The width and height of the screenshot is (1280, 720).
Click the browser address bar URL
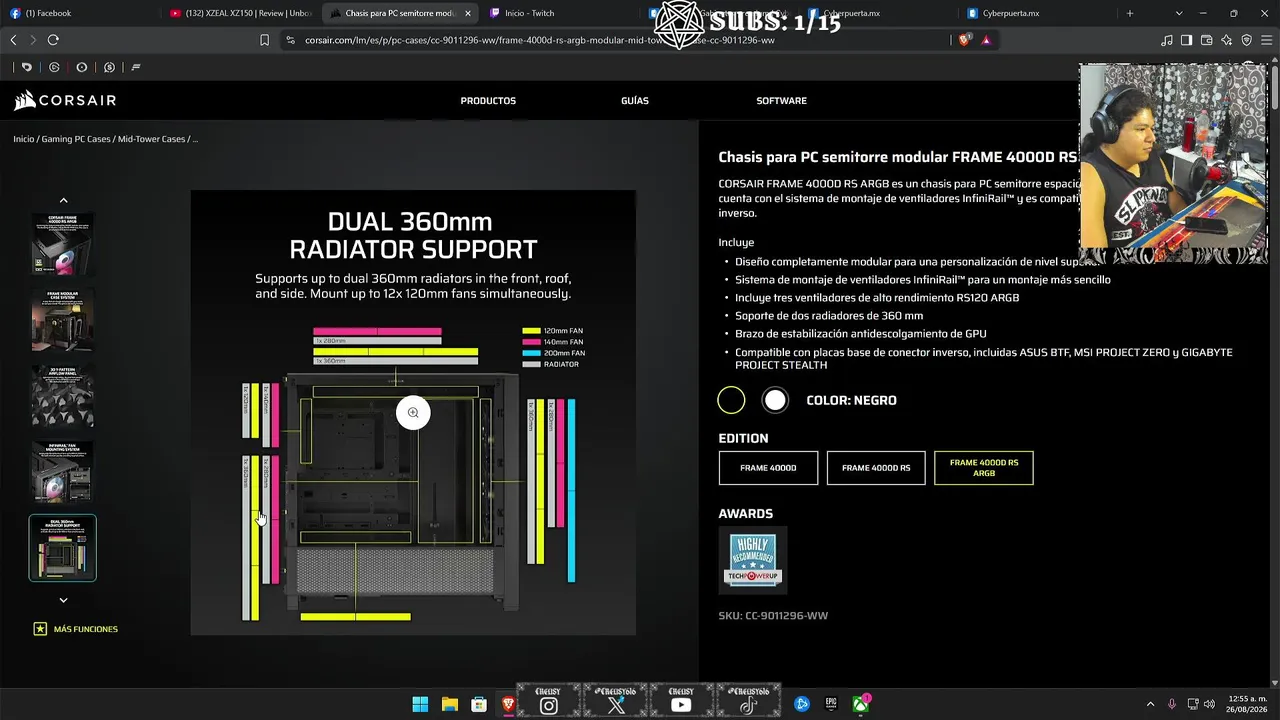tap(540, 40)
